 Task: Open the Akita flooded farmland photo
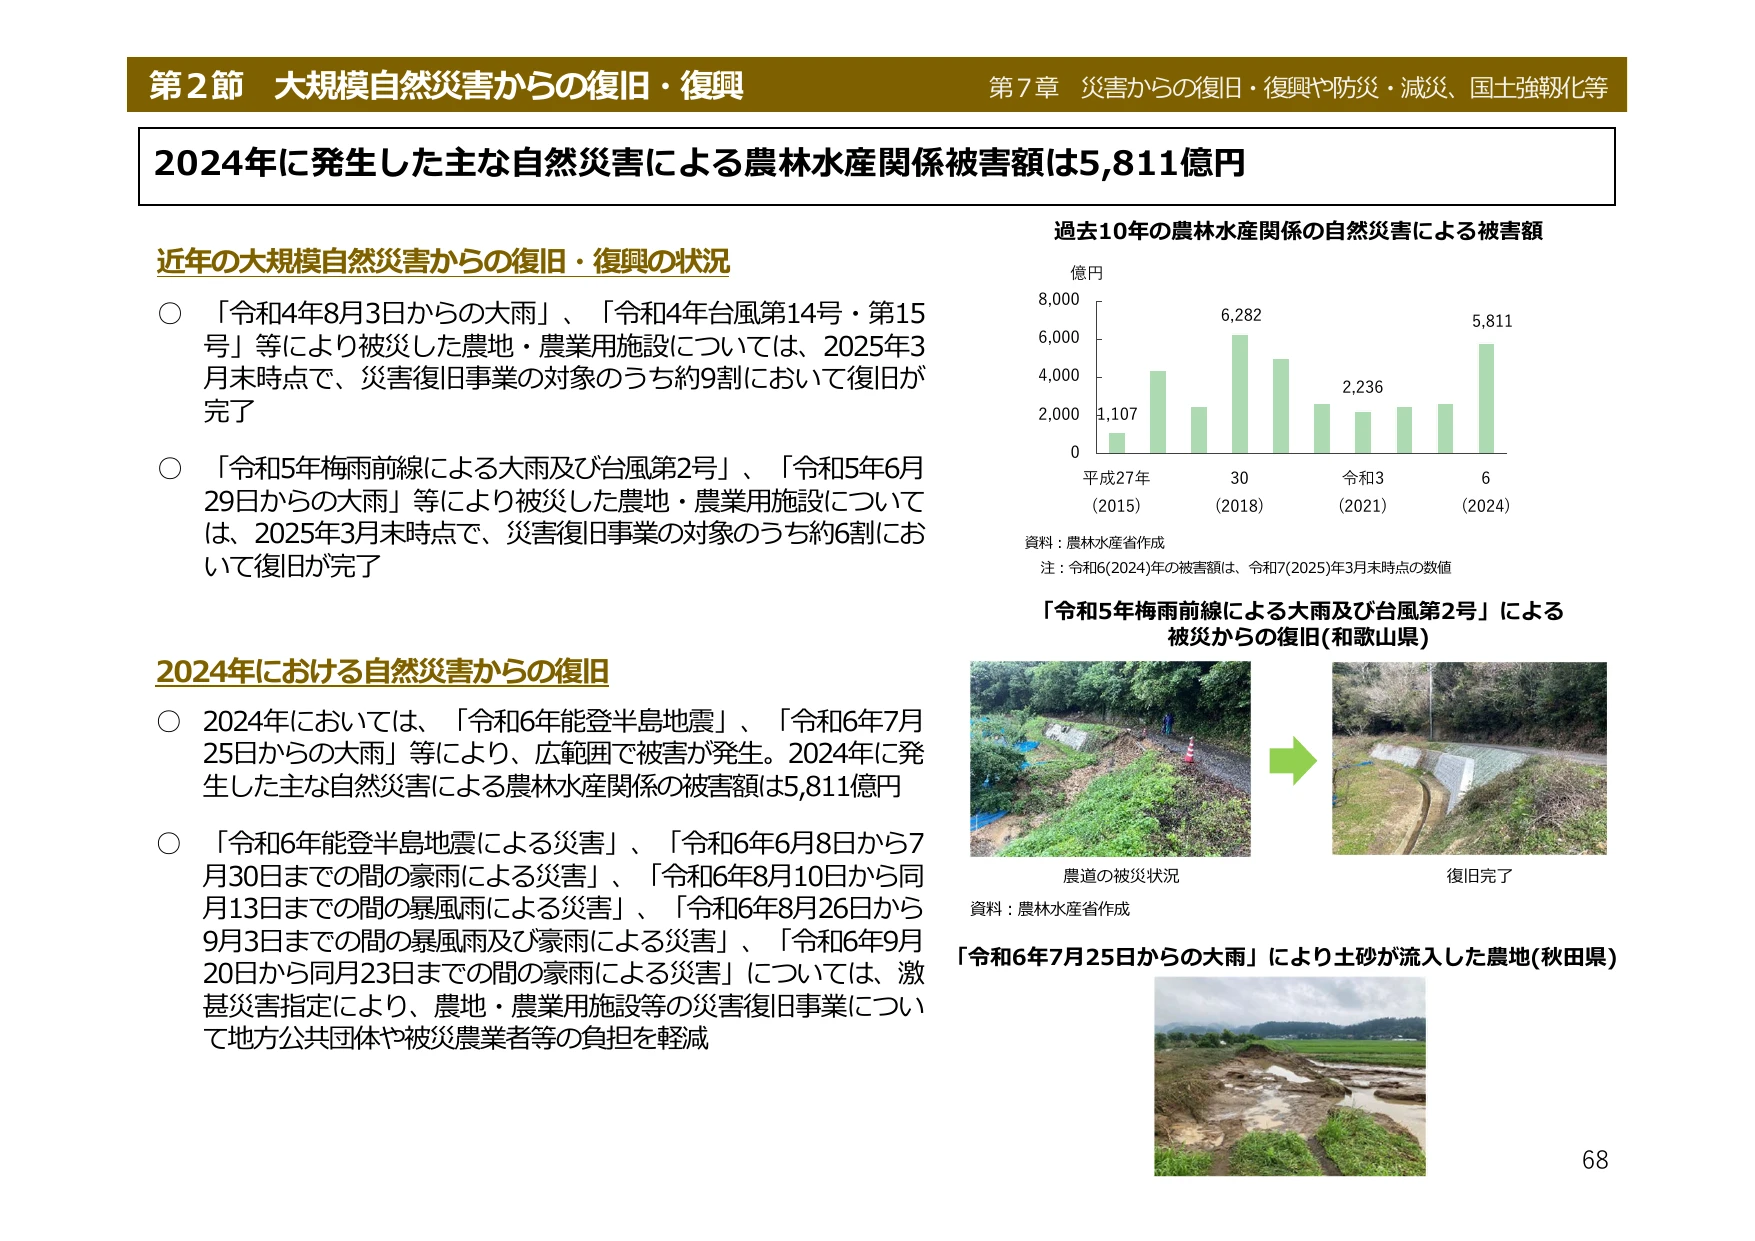click(1289, 1076)
